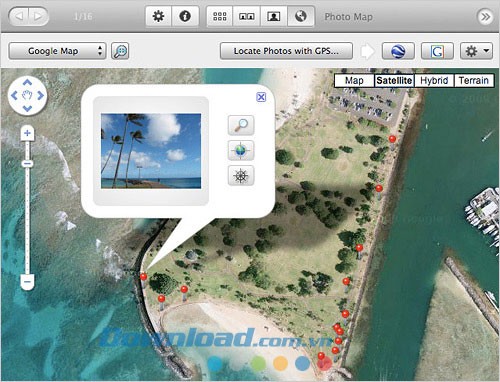Viewport: 500px width, 382px height.
Task: Open the Google Map source dropdown
Action: tap(57, 51)
